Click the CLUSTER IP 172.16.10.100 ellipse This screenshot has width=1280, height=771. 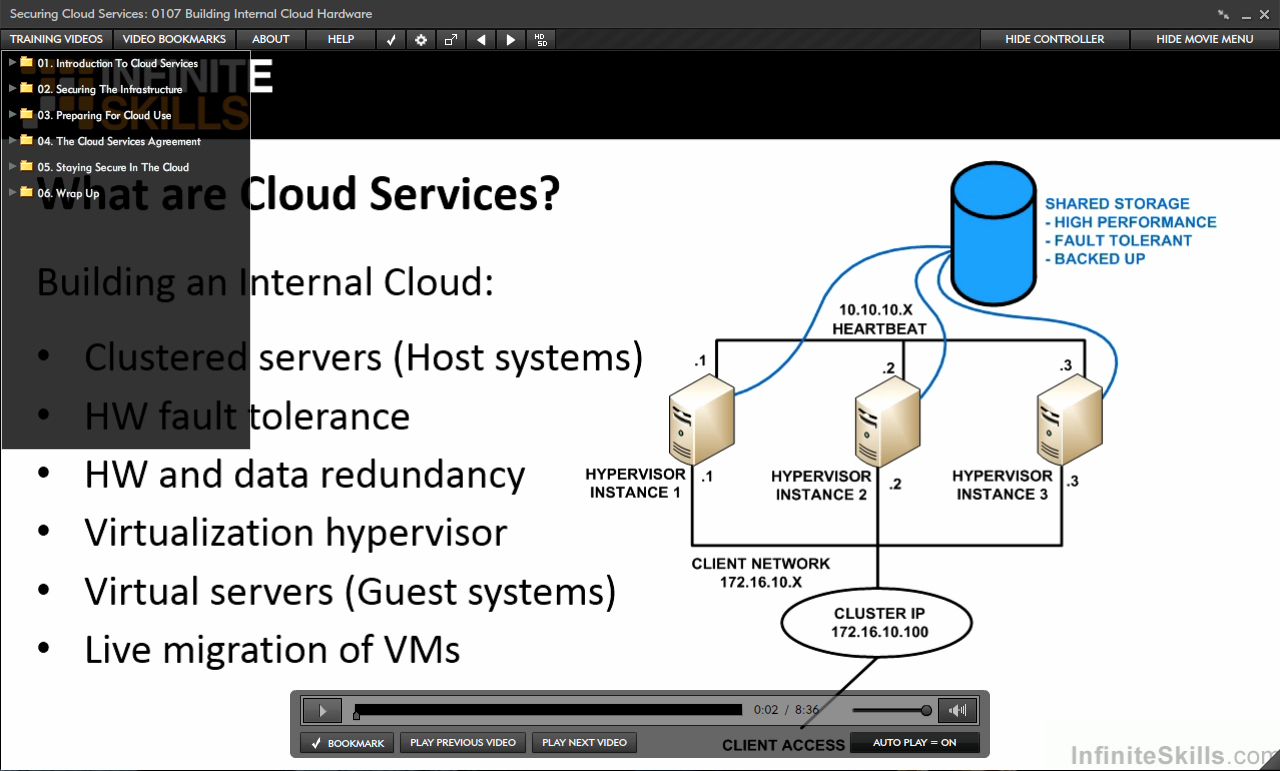pyautogui.click(x=879, y=623)
